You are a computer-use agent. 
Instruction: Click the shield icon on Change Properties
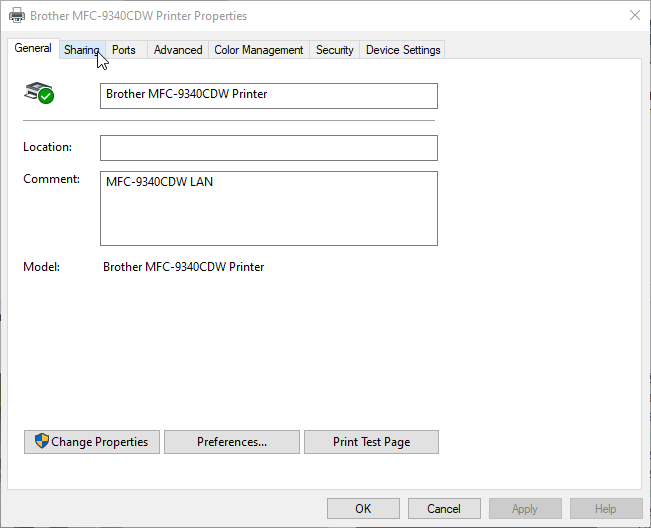pyautogui.click(x=42, y=441)
